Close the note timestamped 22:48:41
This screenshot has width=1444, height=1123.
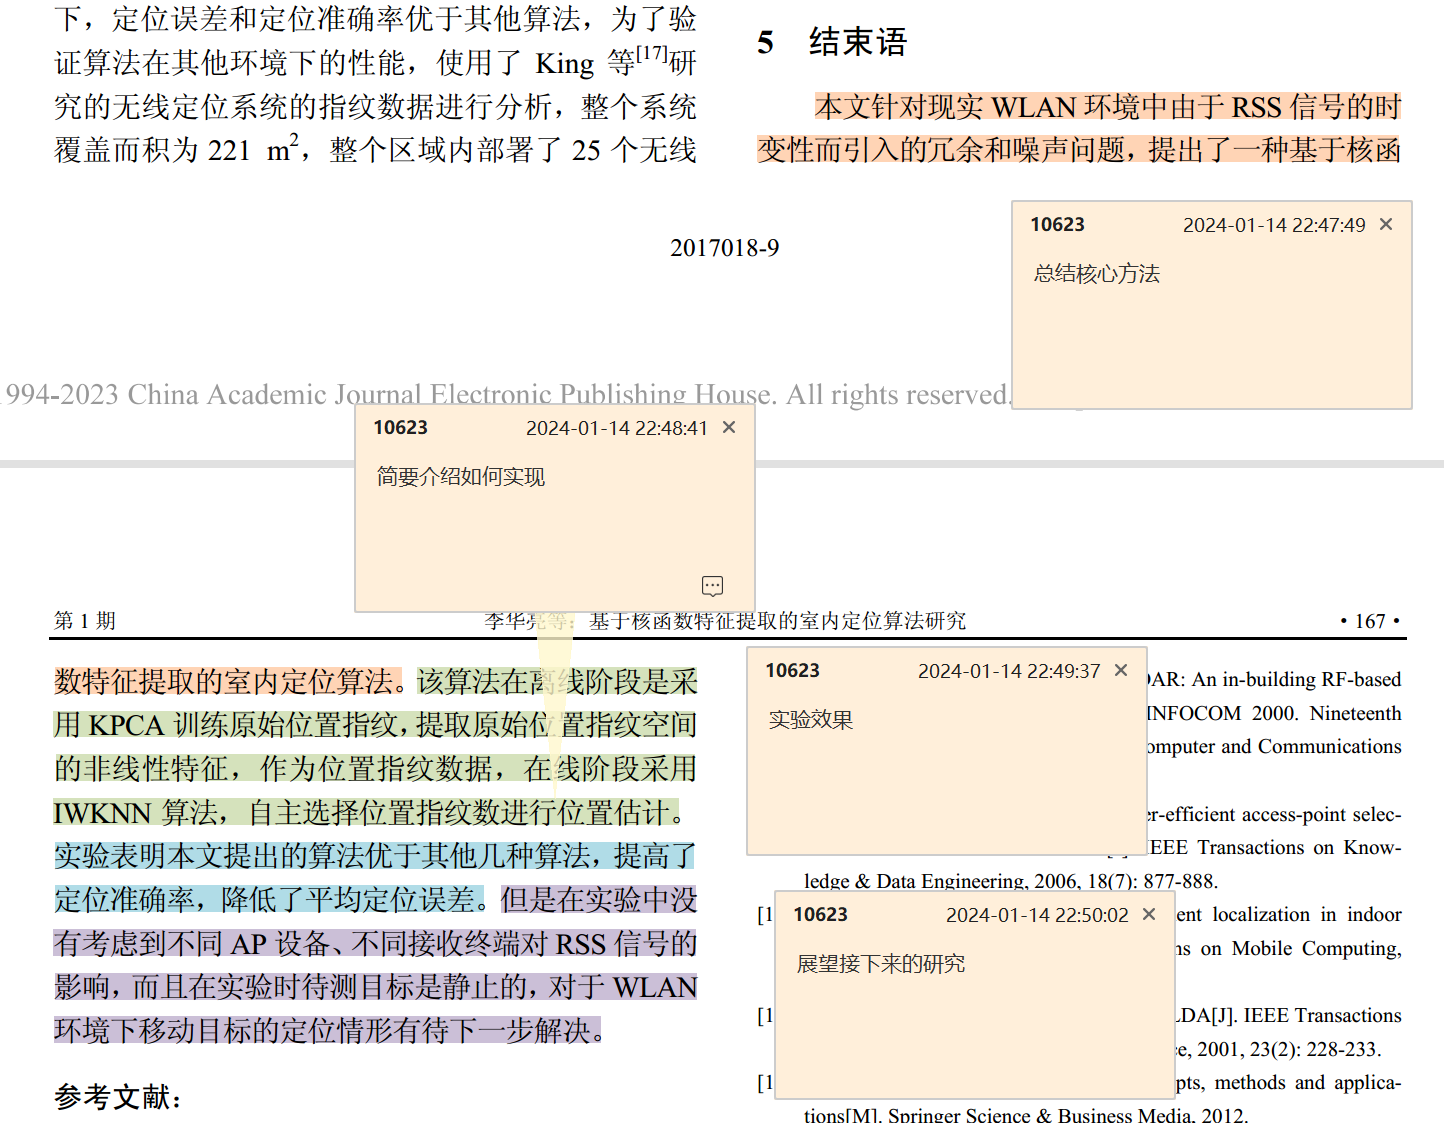(729, 427)
